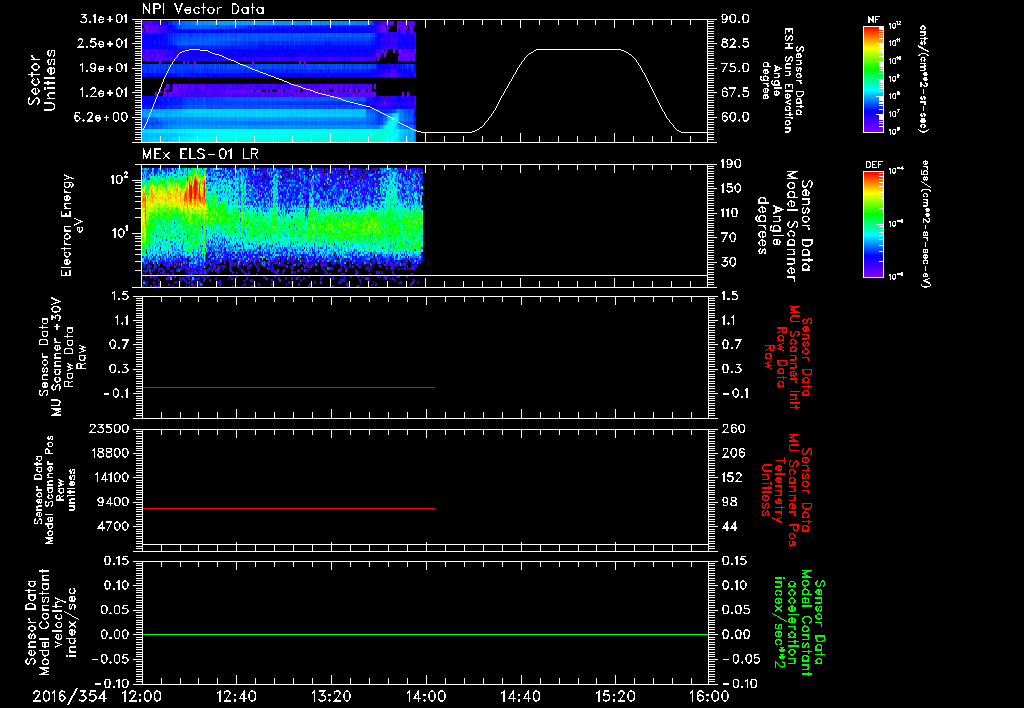The height and width of the screenshot is (708, 1024).
Task: Click the 98 telemetry position tick label
Action: click(729, 502)
